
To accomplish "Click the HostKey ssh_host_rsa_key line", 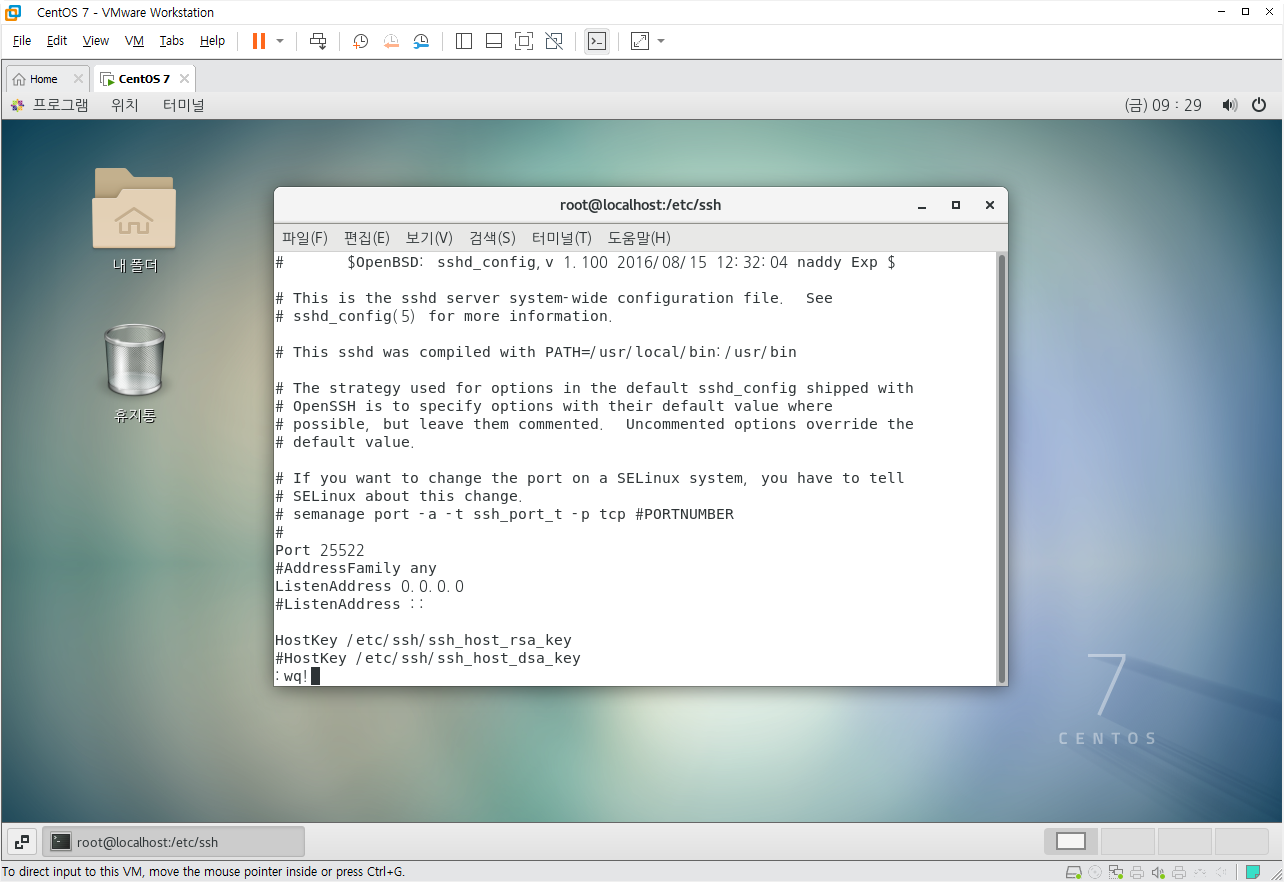I will click(424, 640).
